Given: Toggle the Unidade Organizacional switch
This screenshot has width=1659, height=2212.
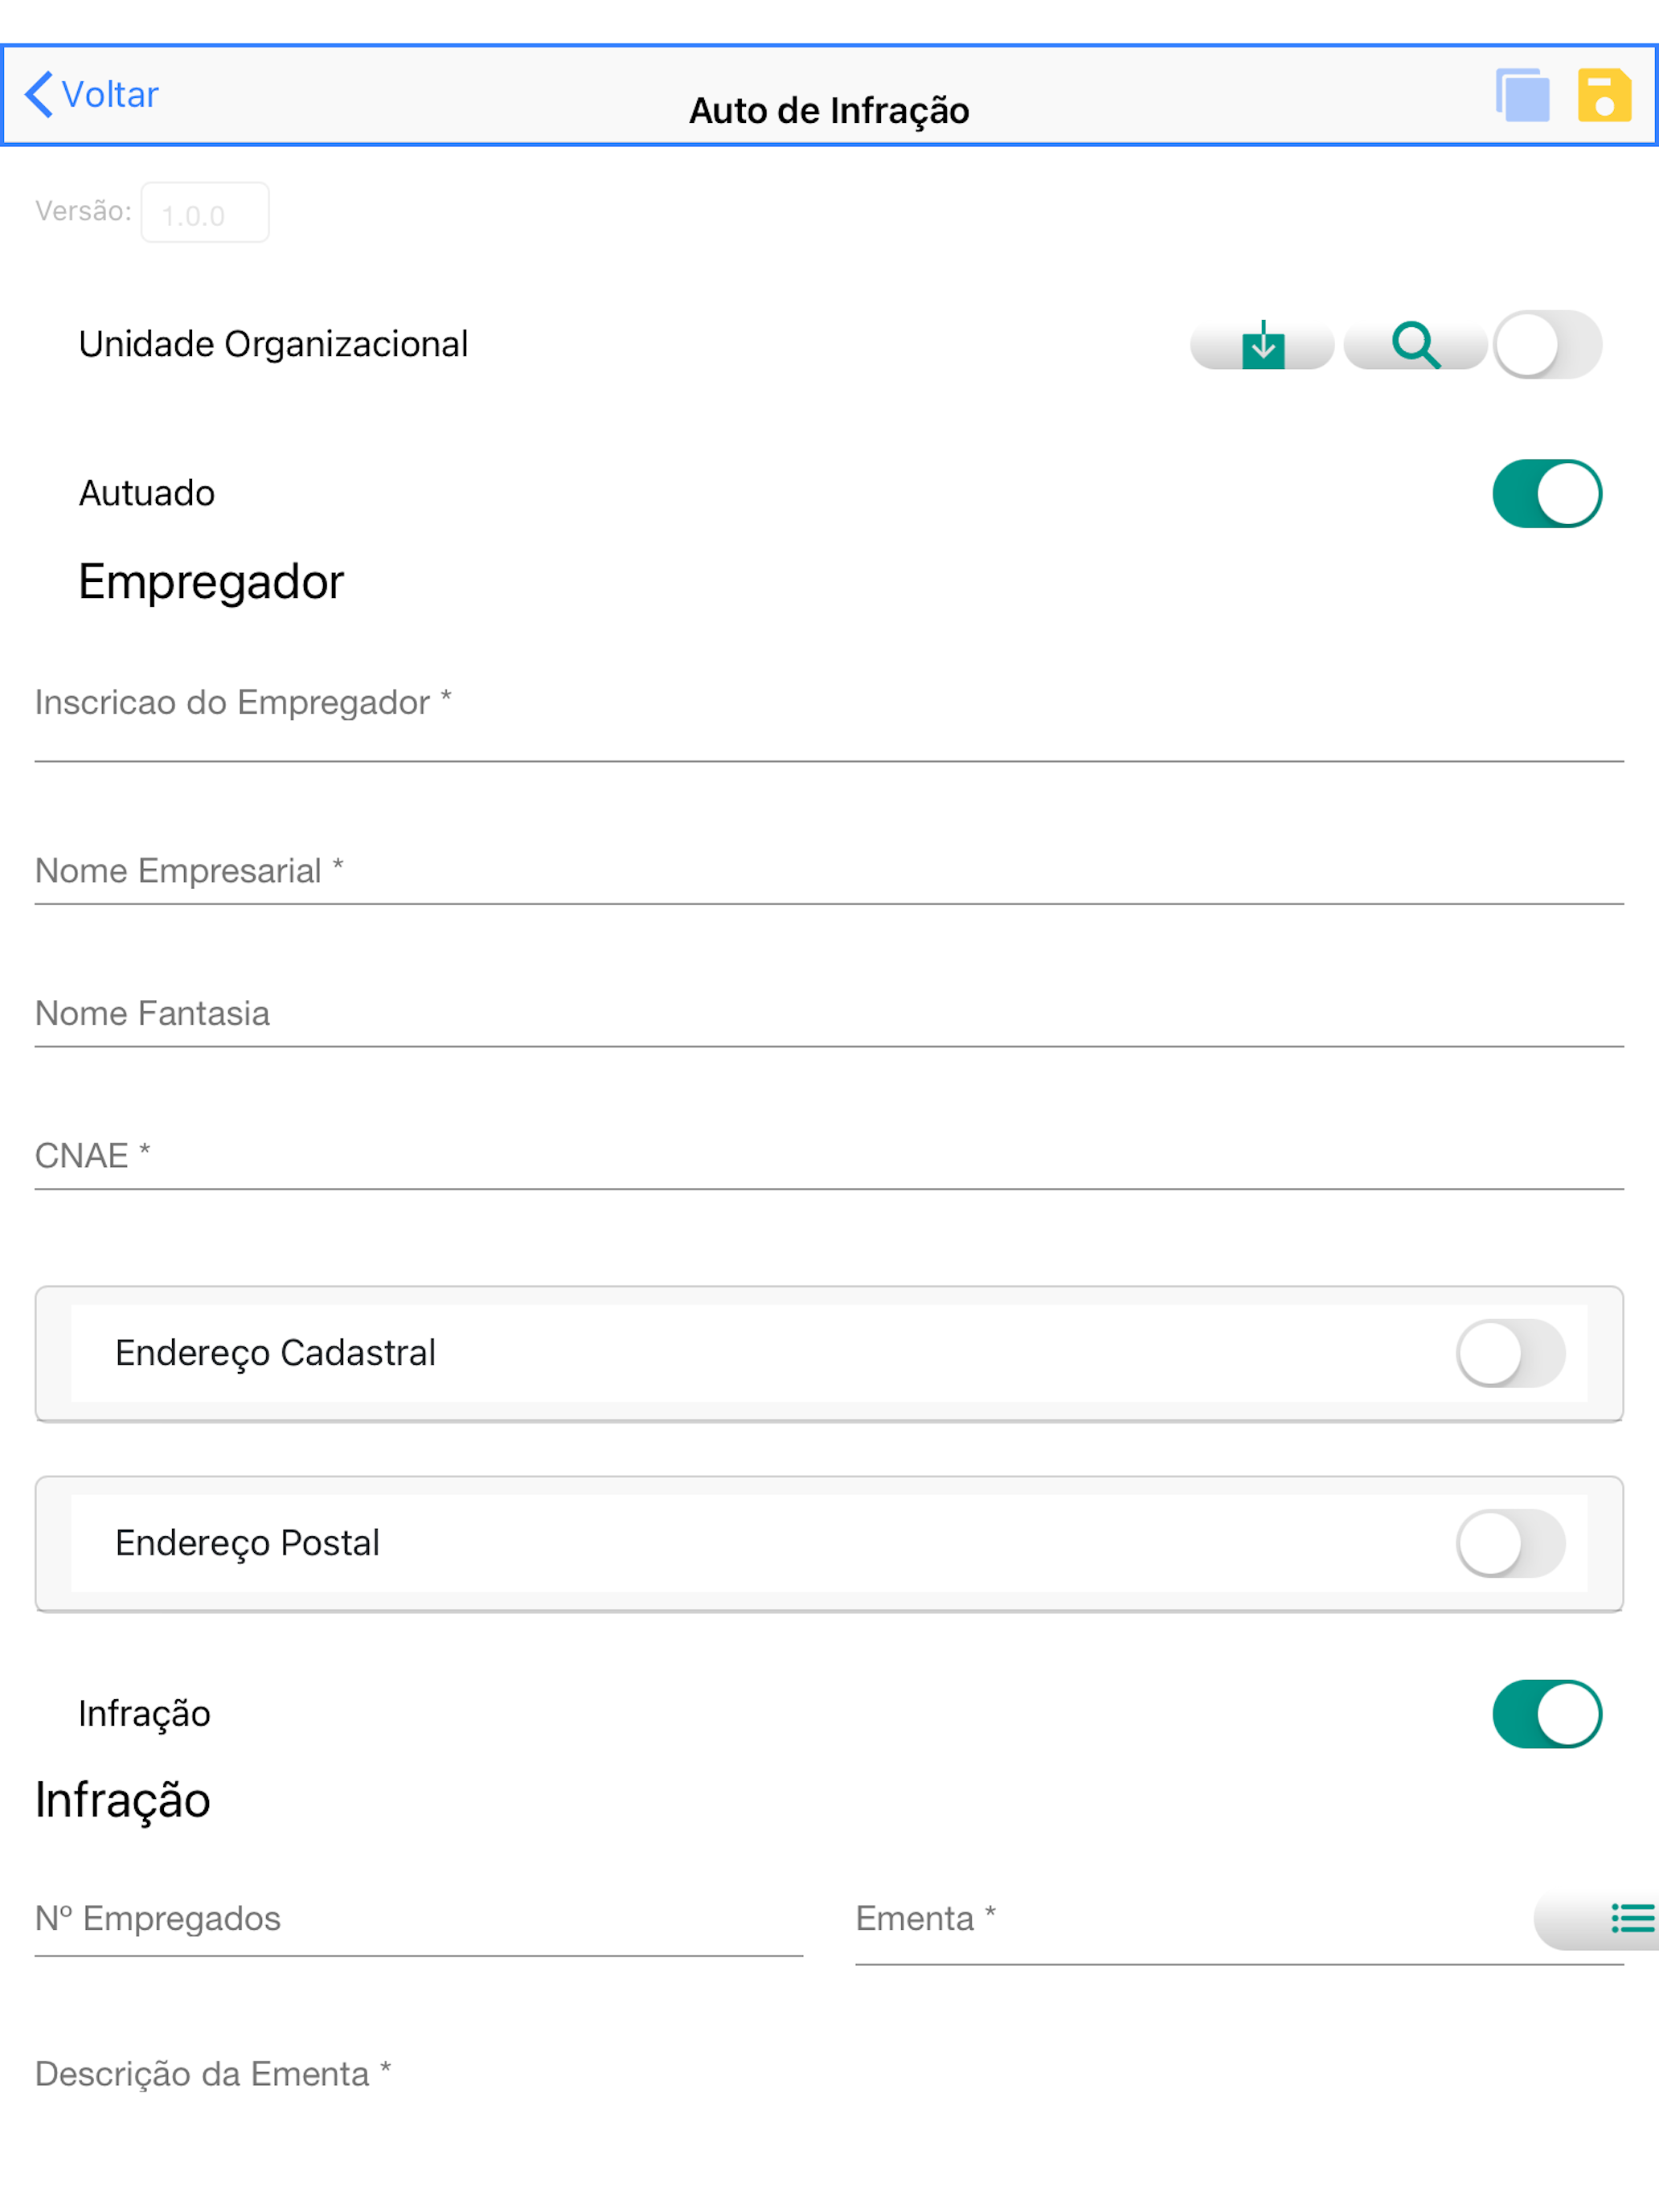Looking at the screenshot, I should 1547,345.
